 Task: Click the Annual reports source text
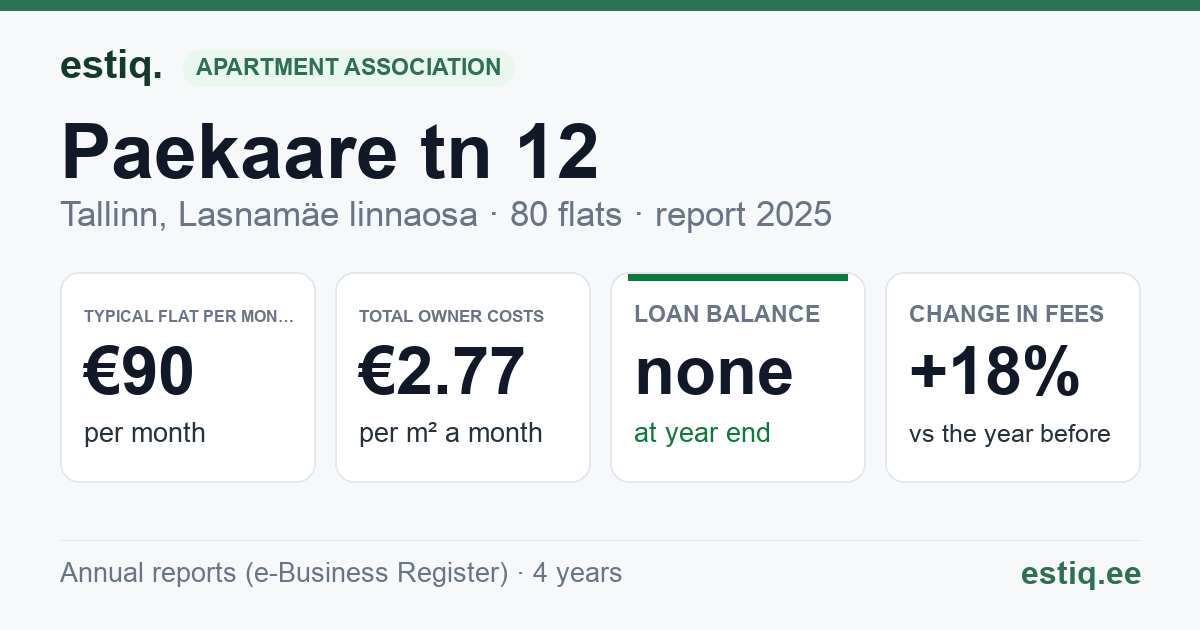click(x=341, y=573)
